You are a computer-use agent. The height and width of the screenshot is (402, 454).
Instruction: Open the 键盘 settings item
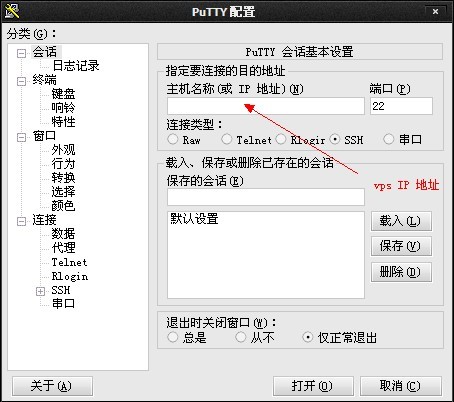point(63,94)
